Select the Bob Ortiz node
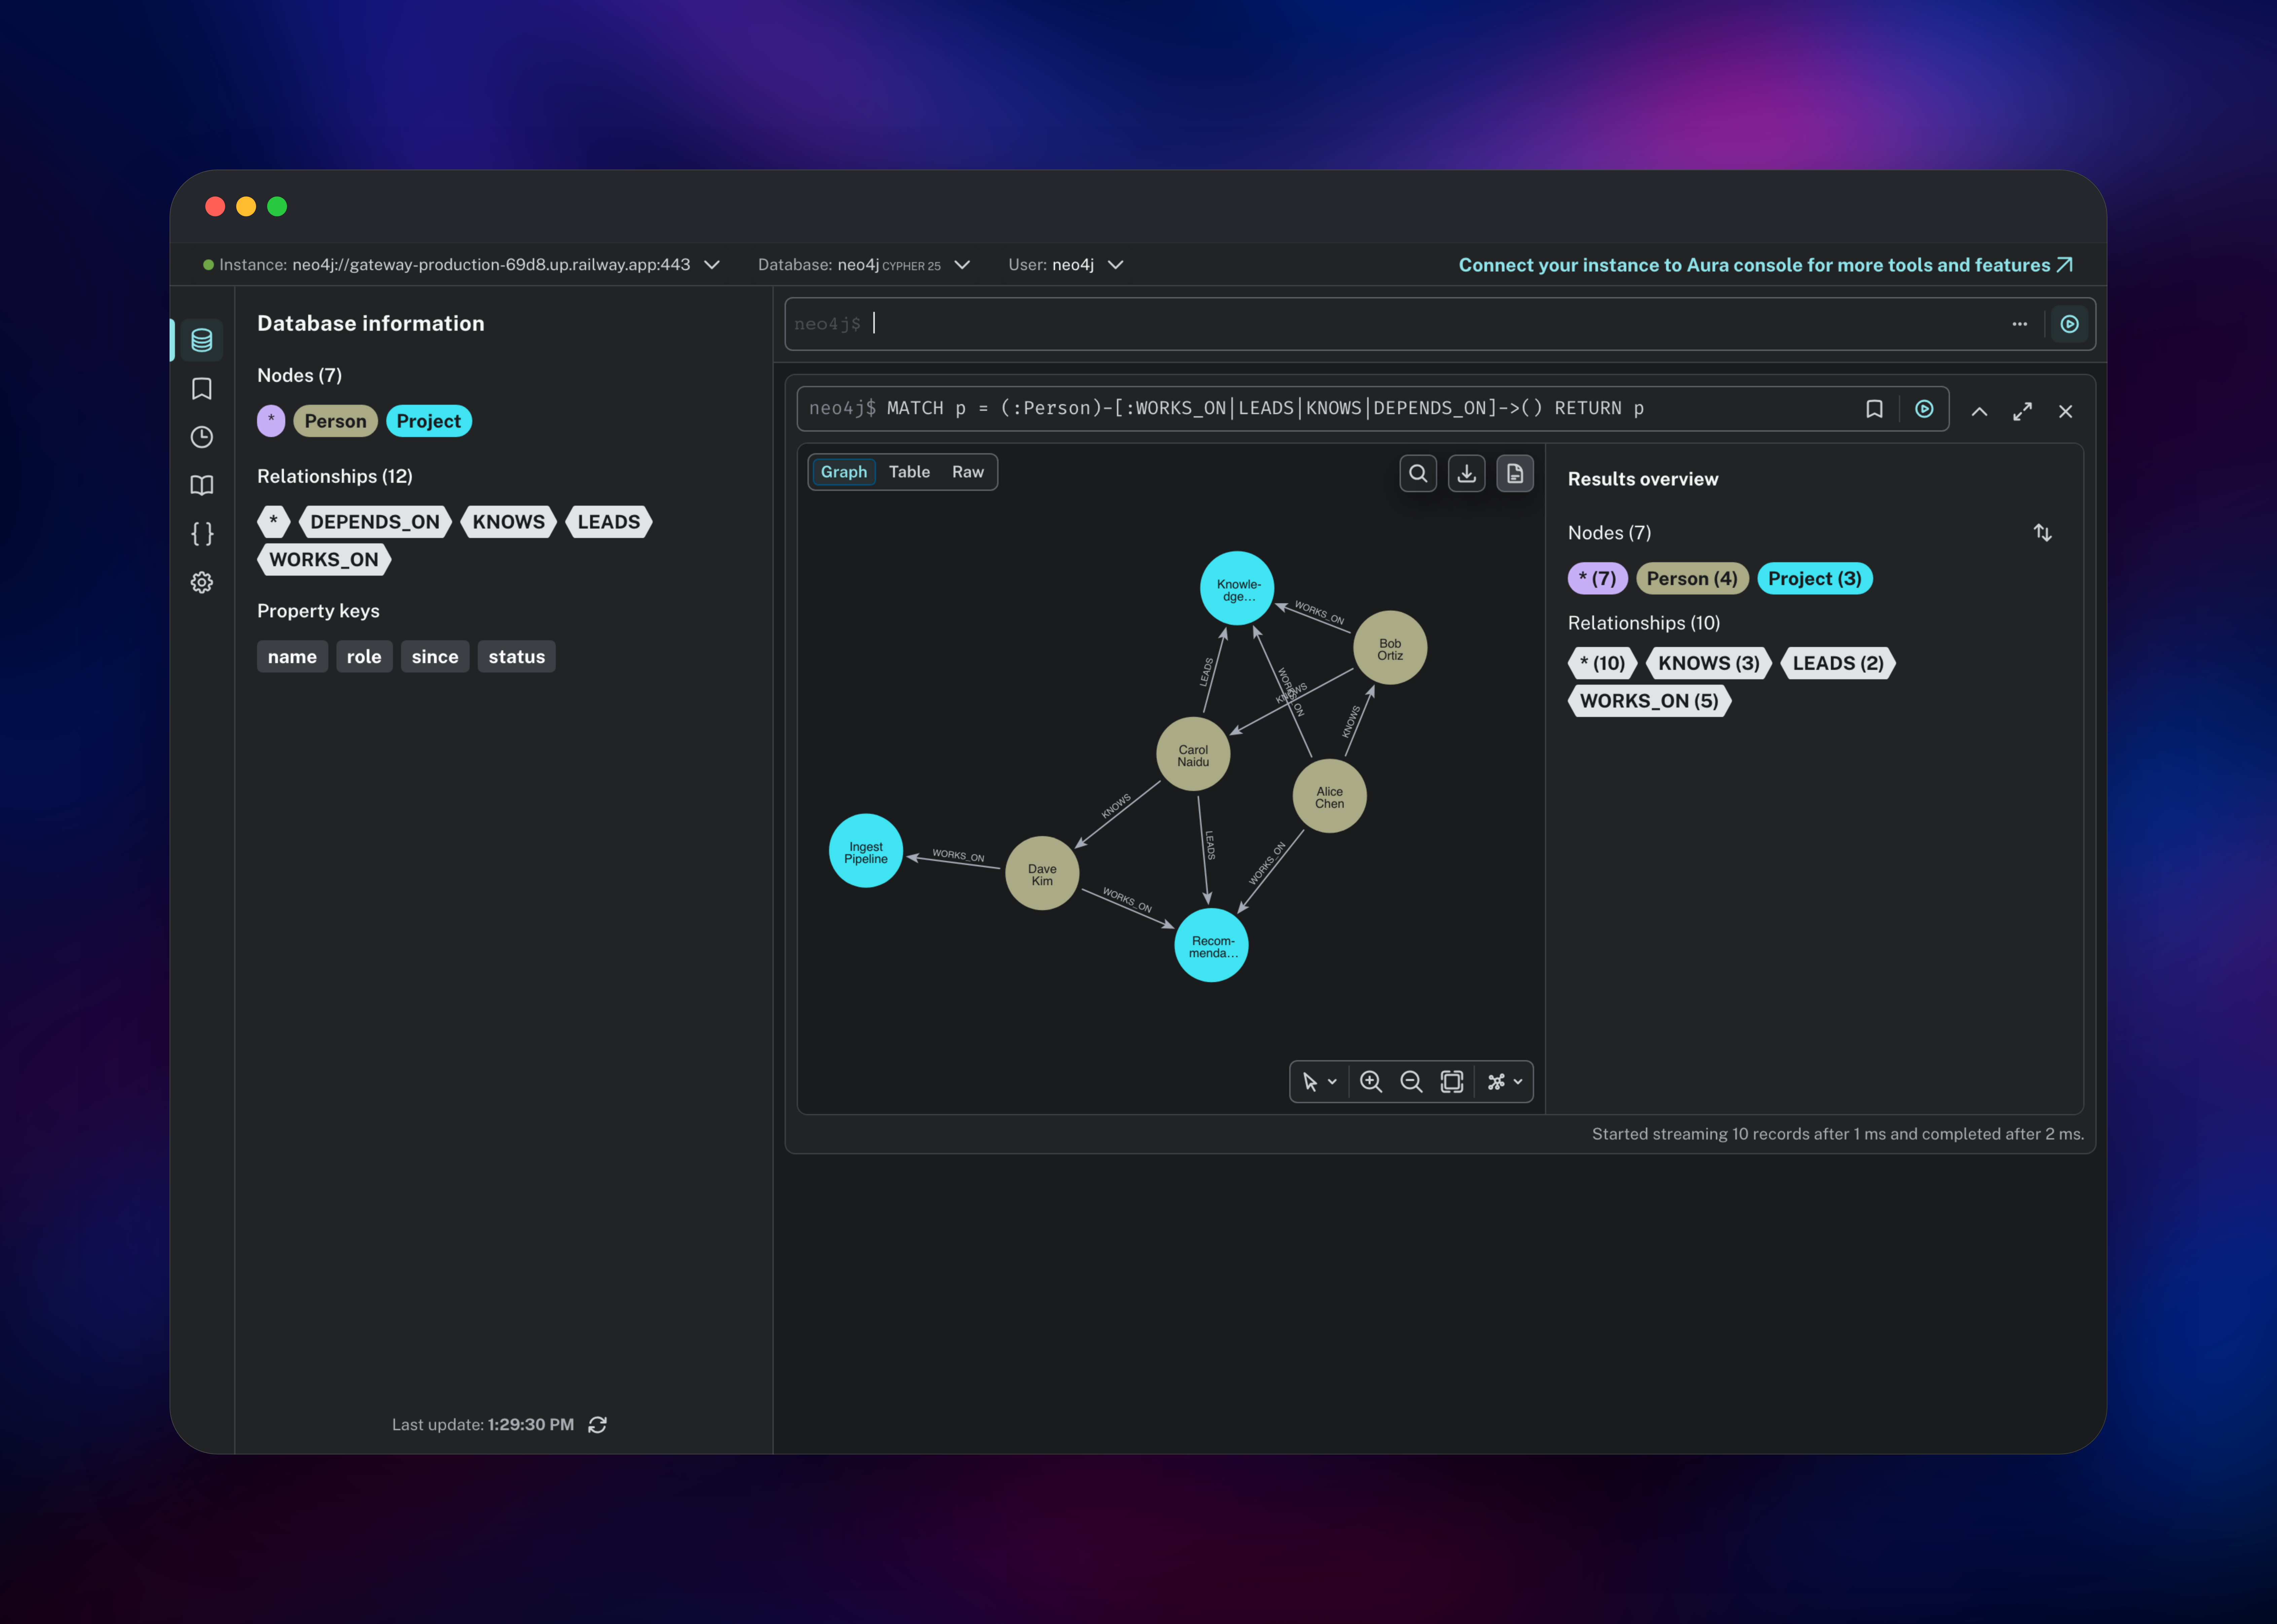This screenshot has height=1624, width=2277. (x=1390, y=648)
